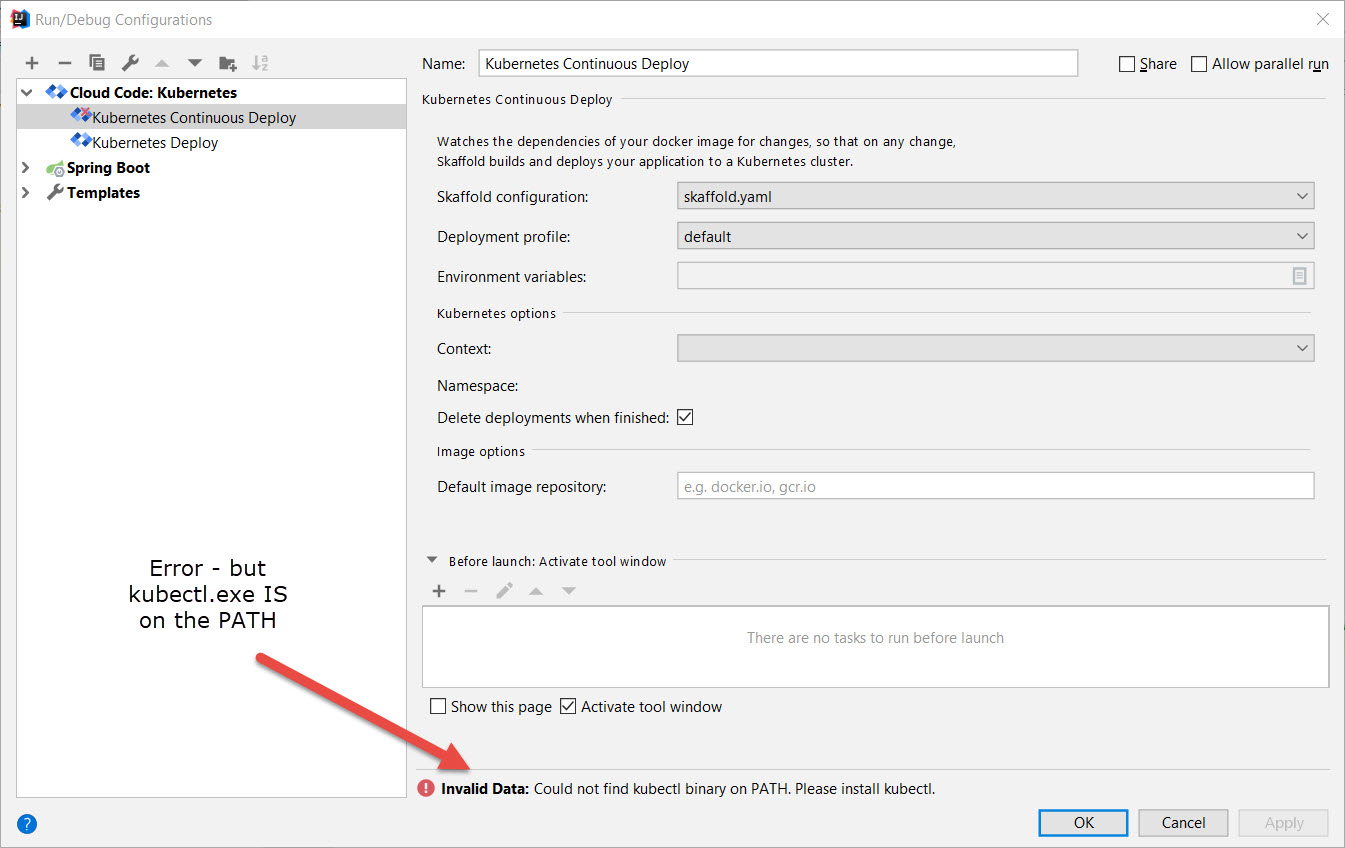Add a before launch task with plus
This screenshot has height=848, width=1345.
tap(439, 591)
